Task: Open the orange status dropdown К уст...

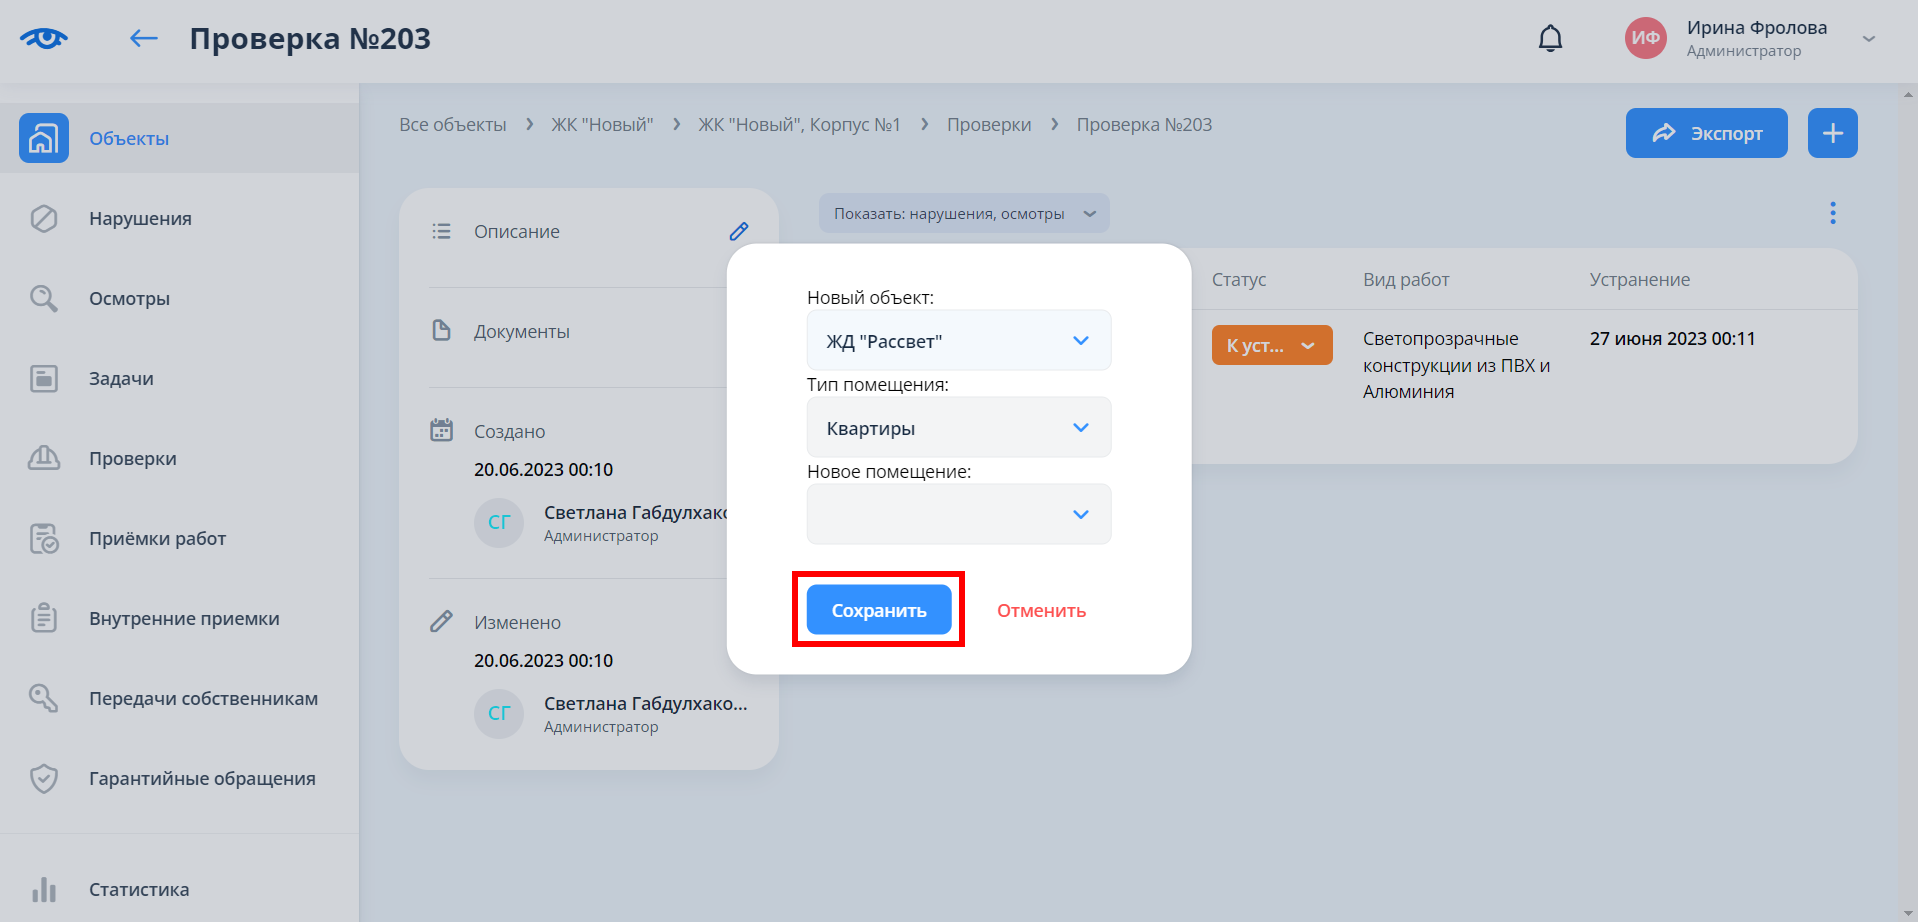Action: coord(1271,346)
